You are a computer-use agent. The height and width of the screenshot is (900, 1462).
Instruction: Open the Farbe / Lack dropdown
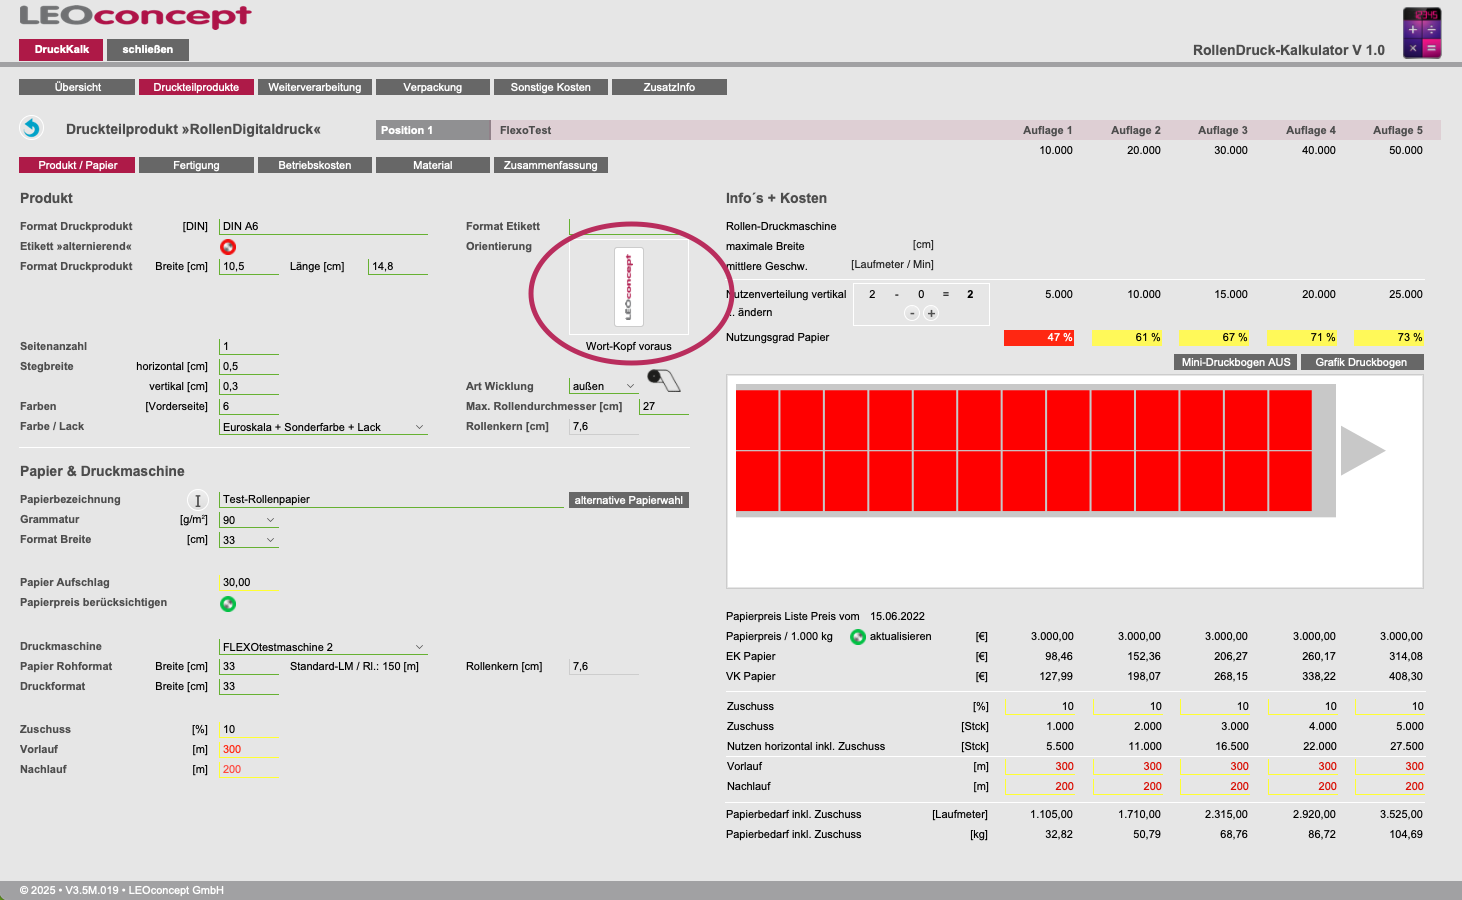[324, 427]
